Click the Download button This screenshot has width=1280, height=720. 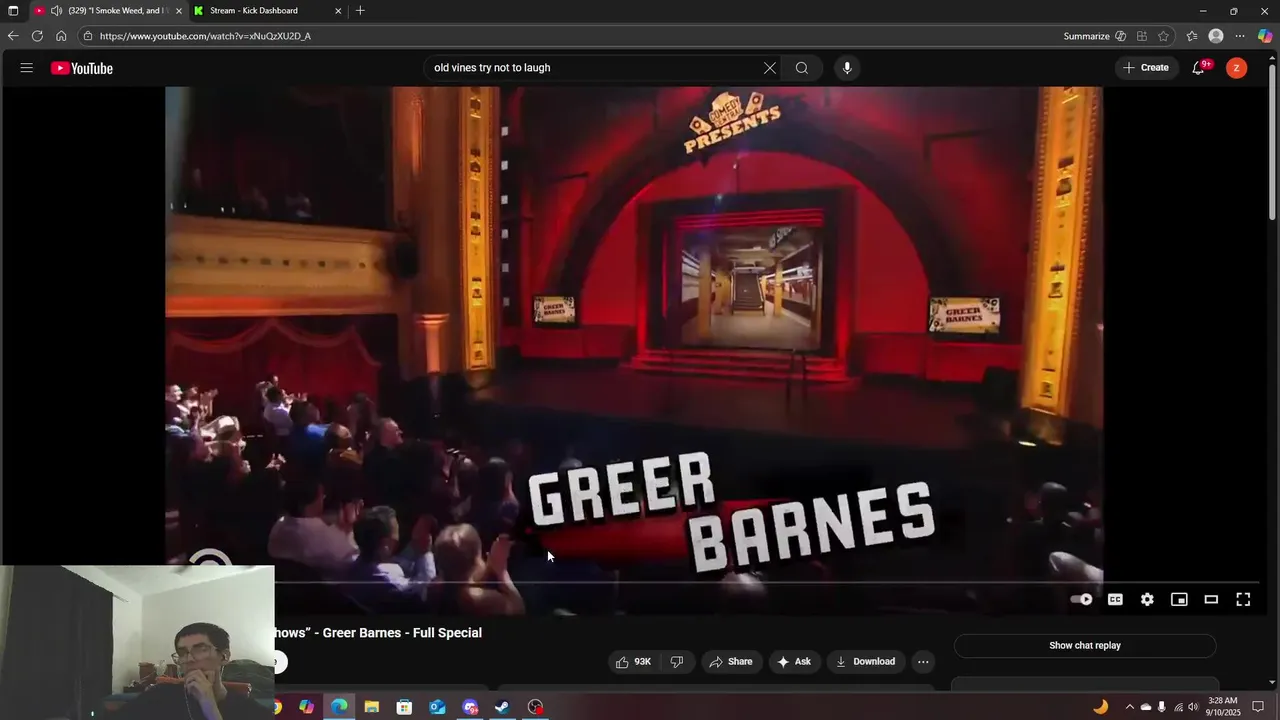(x=866, y=662)
